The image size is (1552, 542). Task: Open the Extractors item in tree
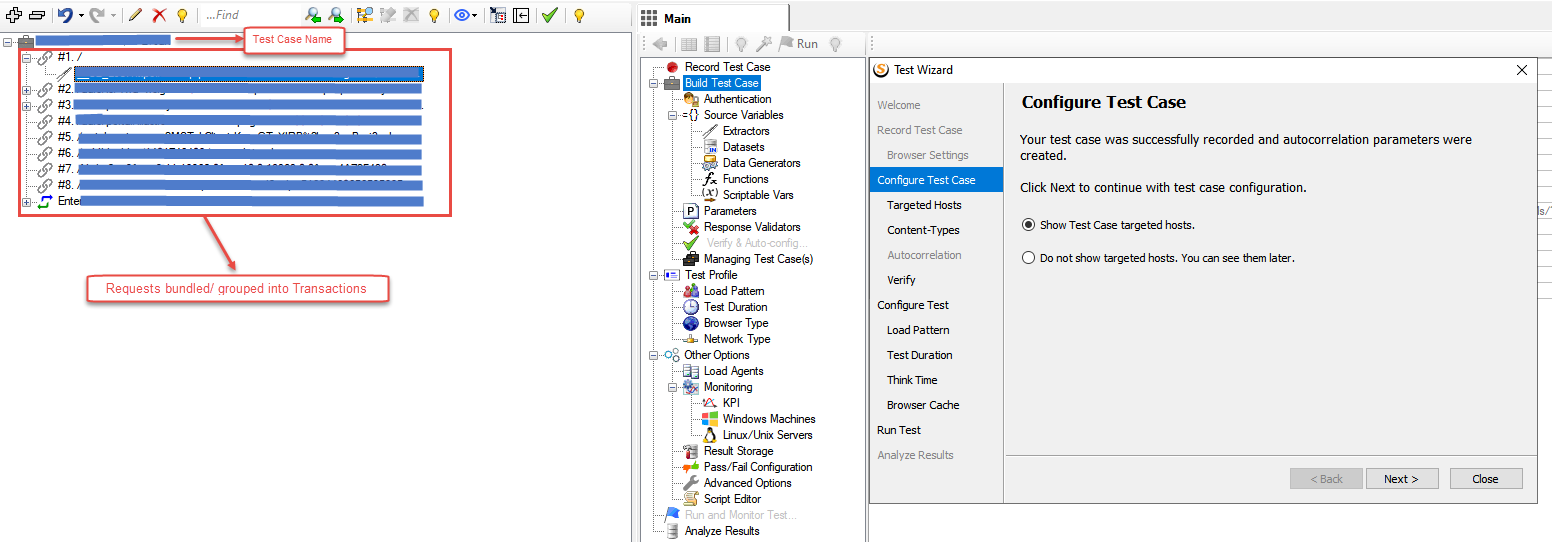[x=746, y=131]
